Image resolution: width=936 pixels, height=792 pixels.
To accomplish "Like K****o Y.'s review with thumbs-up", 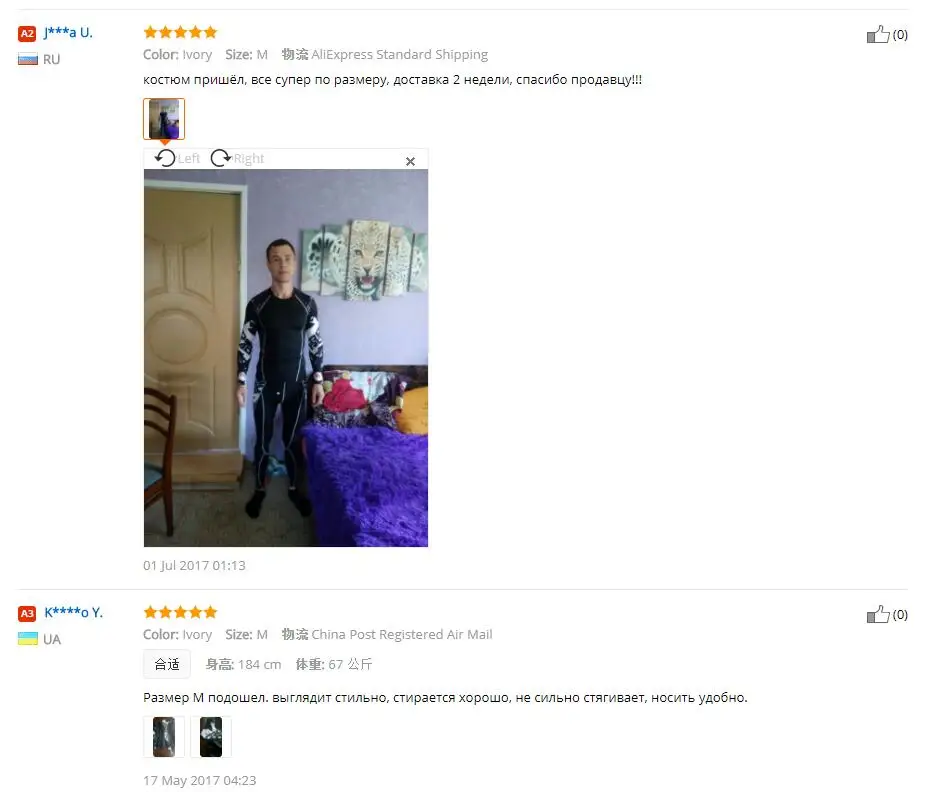I will [x=878, y=614].
